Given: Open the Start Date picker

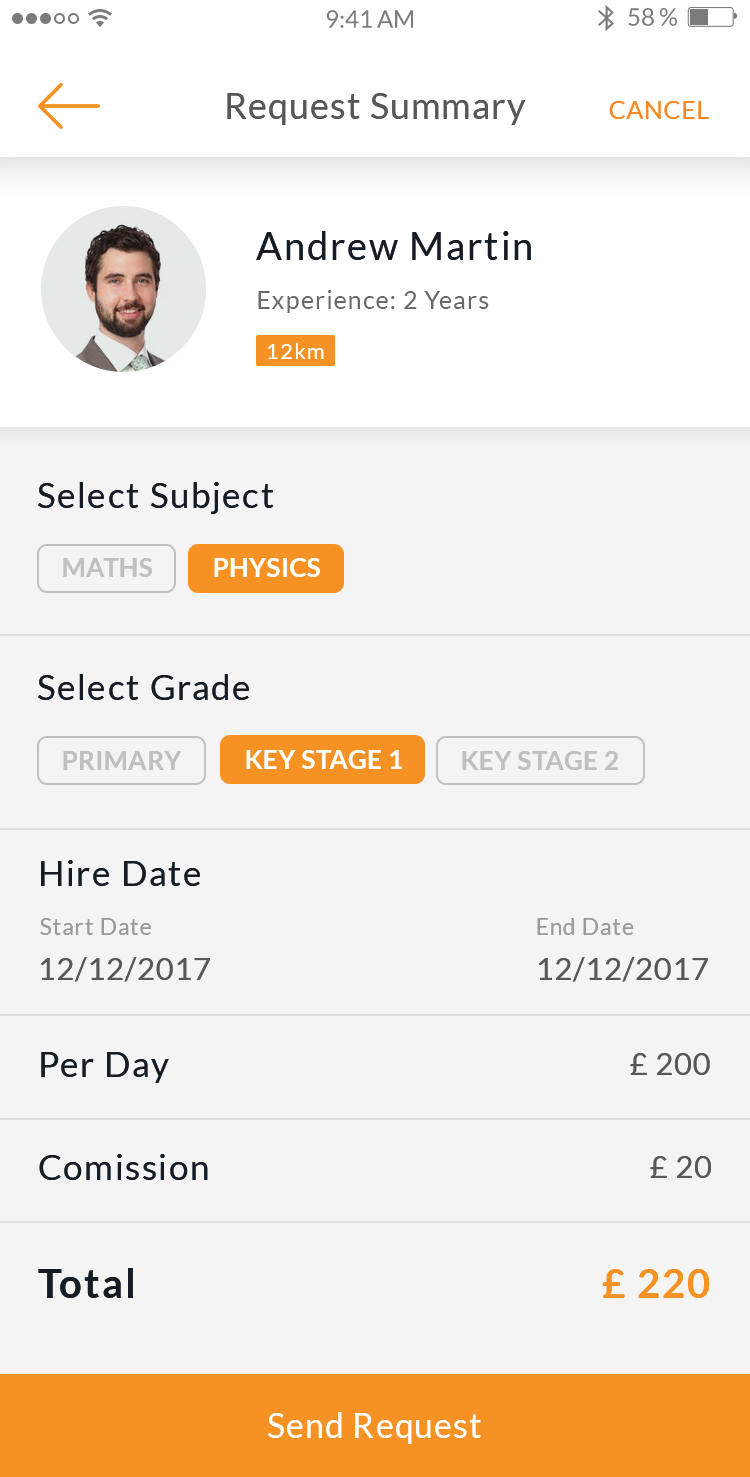Looking at the screenshot, I should (x=124, y=968).
